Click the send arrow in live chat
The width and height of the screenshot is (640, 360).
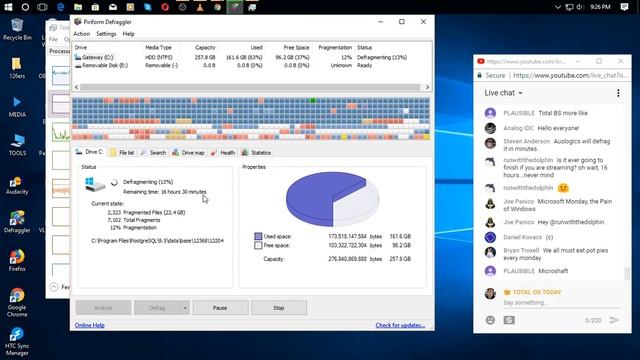pos(614,320)
